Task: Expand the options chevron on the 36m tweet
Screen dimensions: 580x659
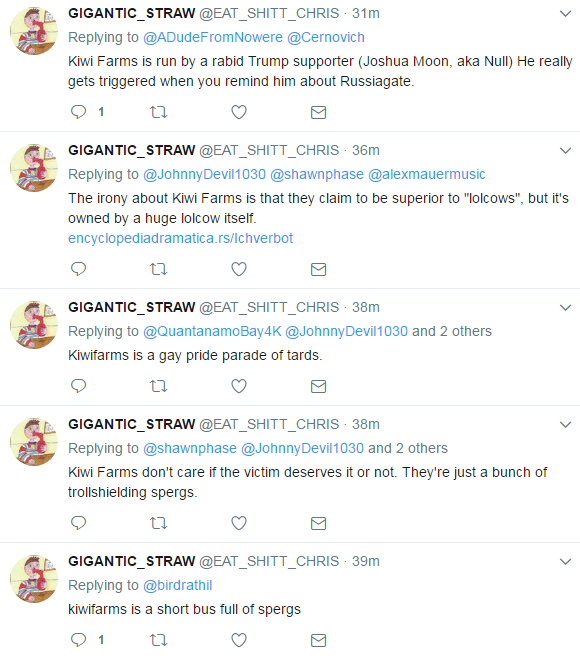Action: coord(566,150)
